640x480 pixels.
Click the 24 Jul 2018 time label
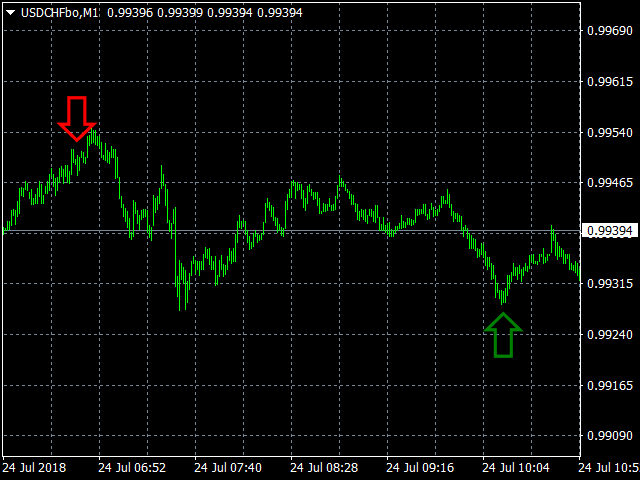pos(34,468)
